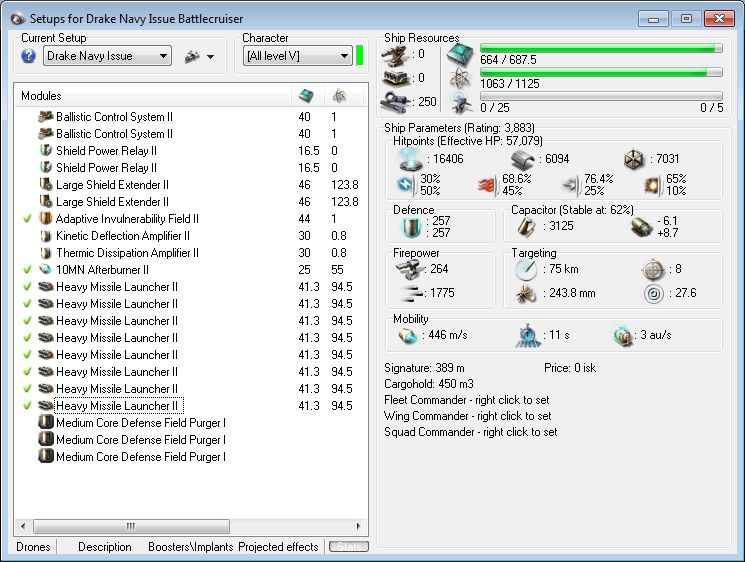Click the ship setup actions icon

click(192, 57)
